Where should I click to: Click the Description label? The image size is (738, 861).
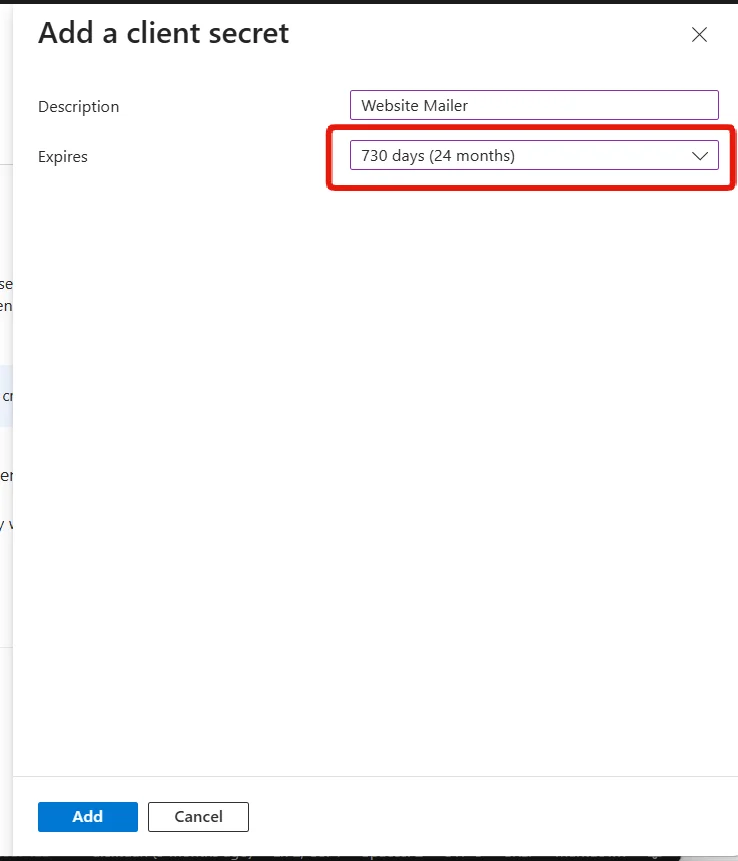79,107
